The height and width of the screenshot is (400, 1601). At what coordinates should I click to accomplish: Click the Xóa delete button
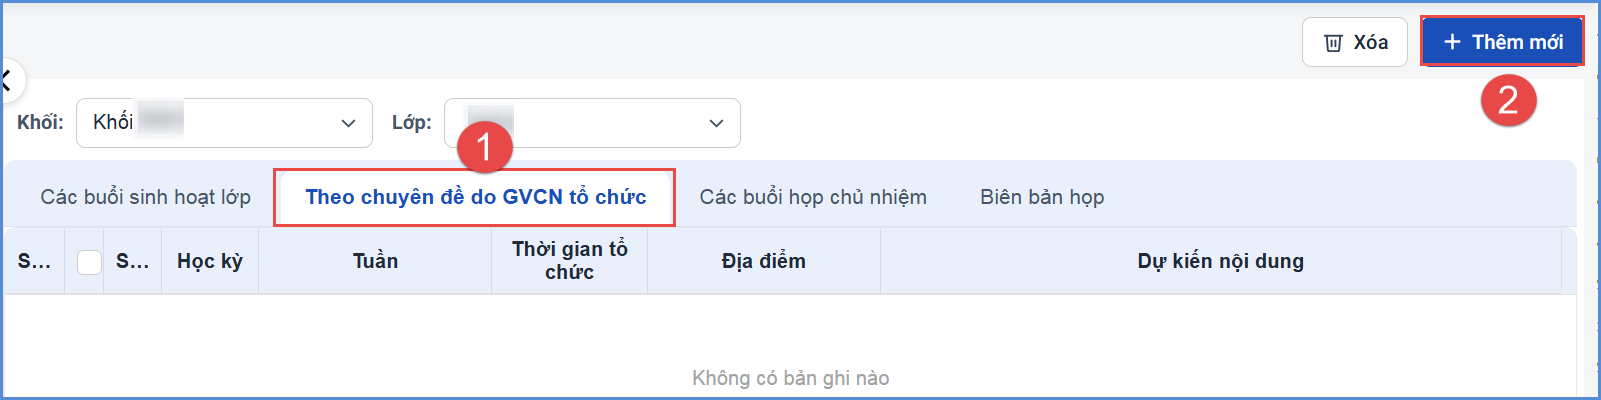[1354, 43]
